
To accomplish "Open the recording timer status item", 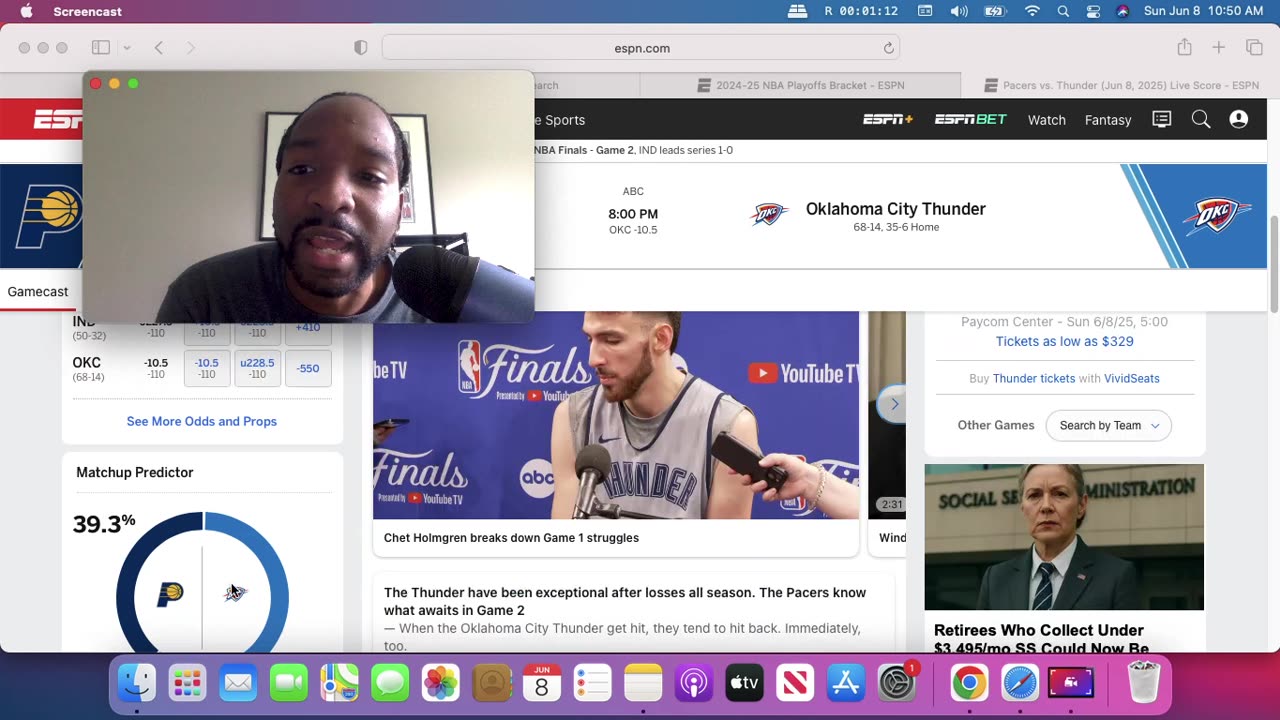I will pyautogui.click(x=860, y=11).
